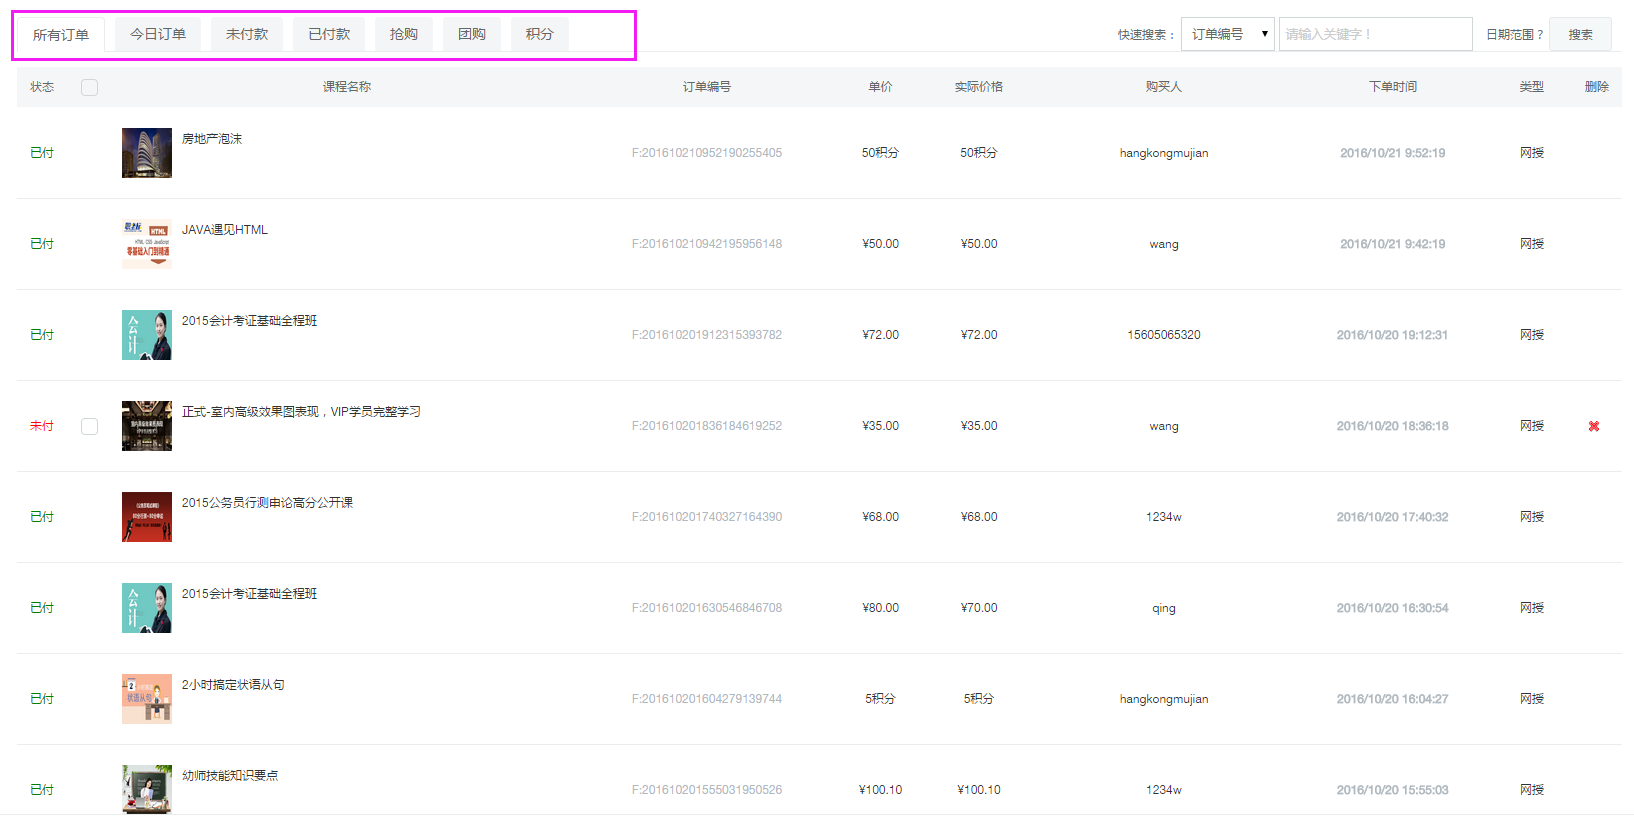Open the 未付款 tab
Image resolution: width=1634 pixels, height=817 pixels.
tap(247, 34)
